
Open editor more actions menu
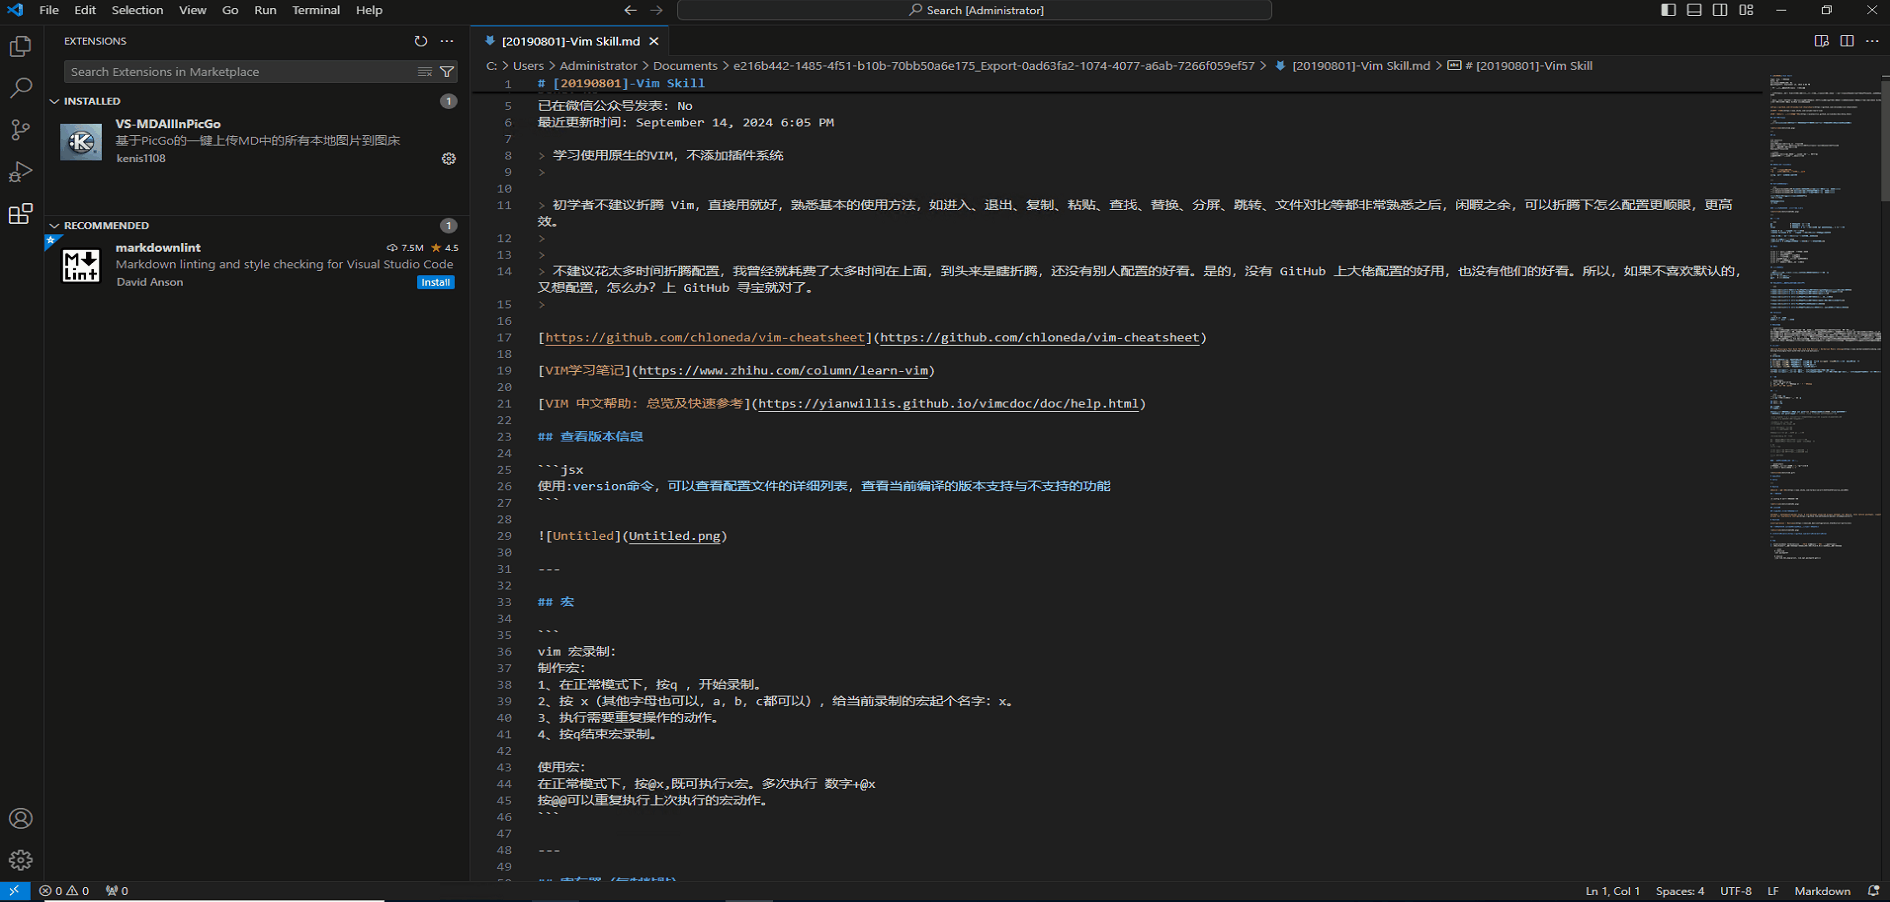[1872, 41]
